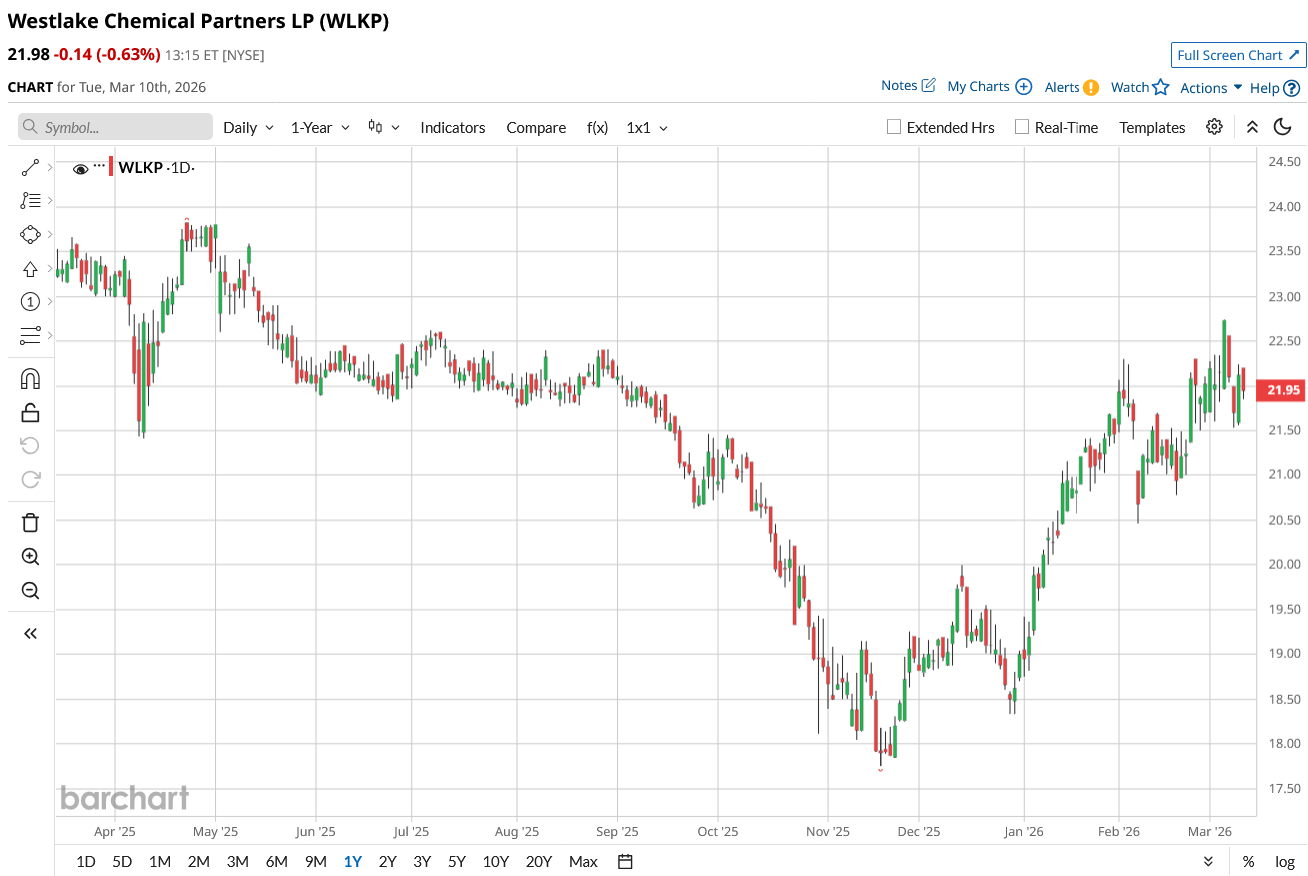This screenshot has width=1308, height=876.
Task: Select the arrow marker tool
Action: [30, 269]
